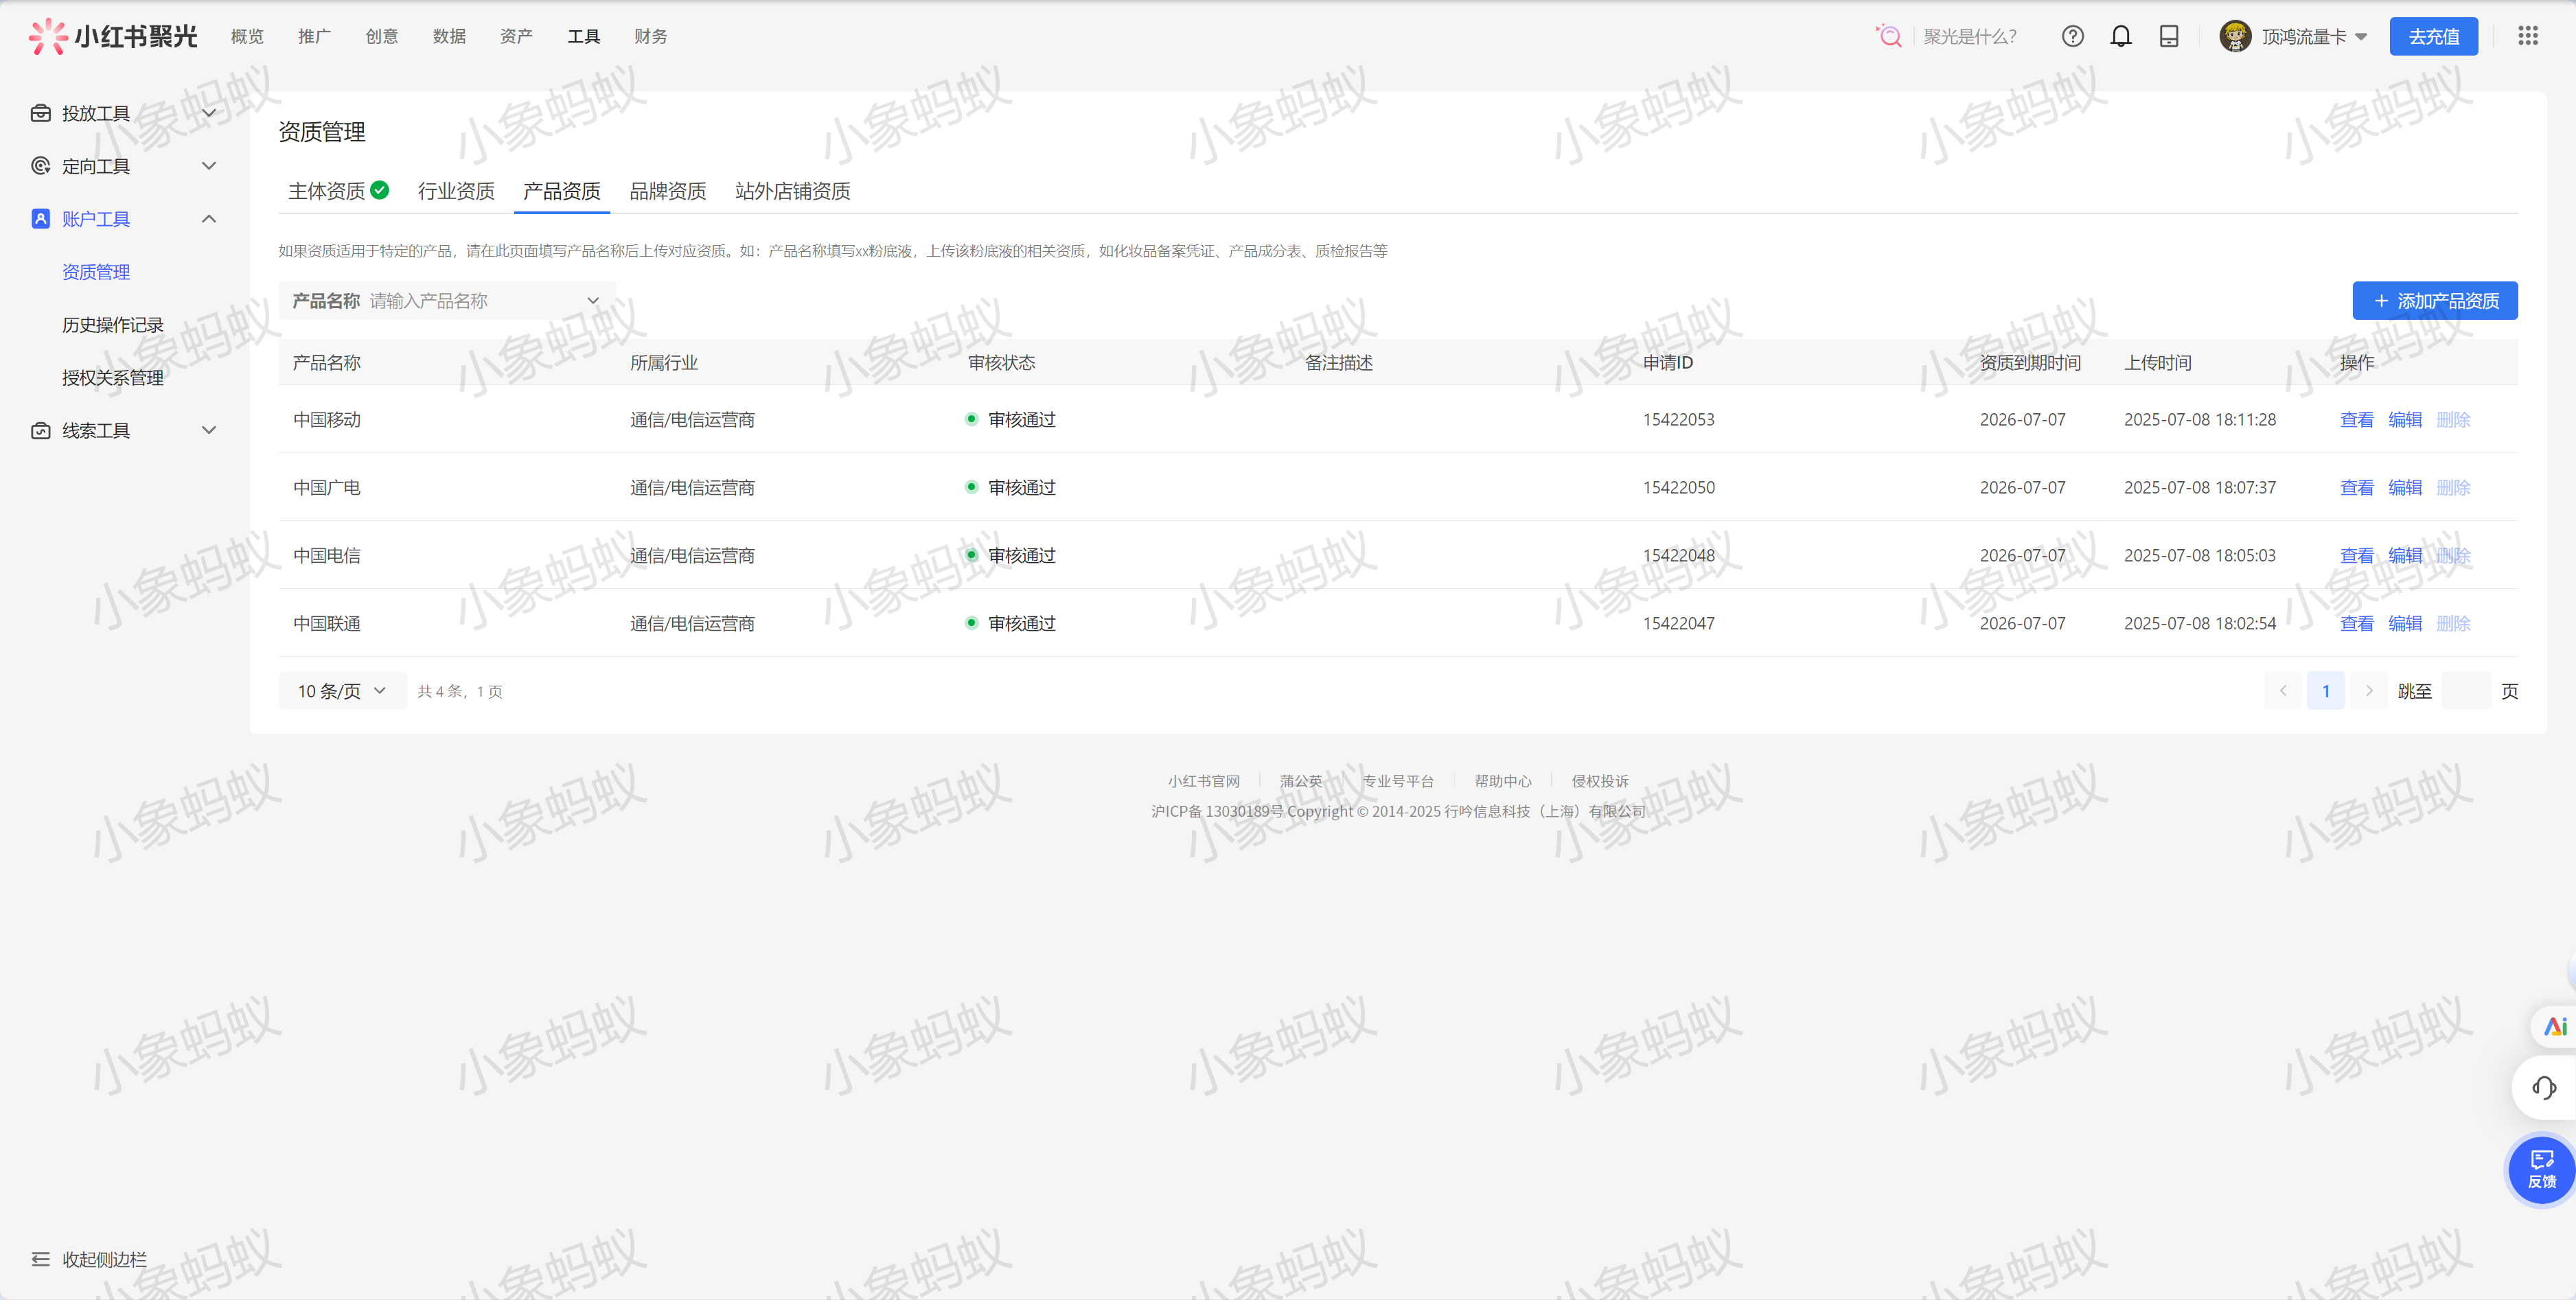Open the 产品名称 filter dropdown arrow

pyautogui.click(x=593, y=301)
